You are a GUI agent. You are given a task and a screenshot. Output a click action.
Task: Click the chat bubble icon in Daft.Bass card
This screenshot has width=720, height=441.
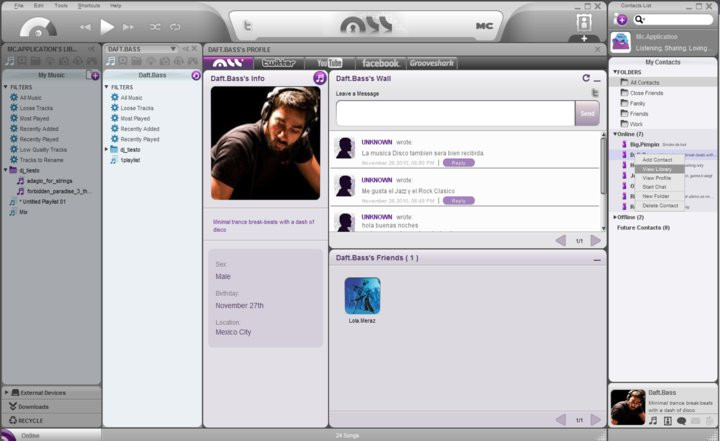point(681,421)
